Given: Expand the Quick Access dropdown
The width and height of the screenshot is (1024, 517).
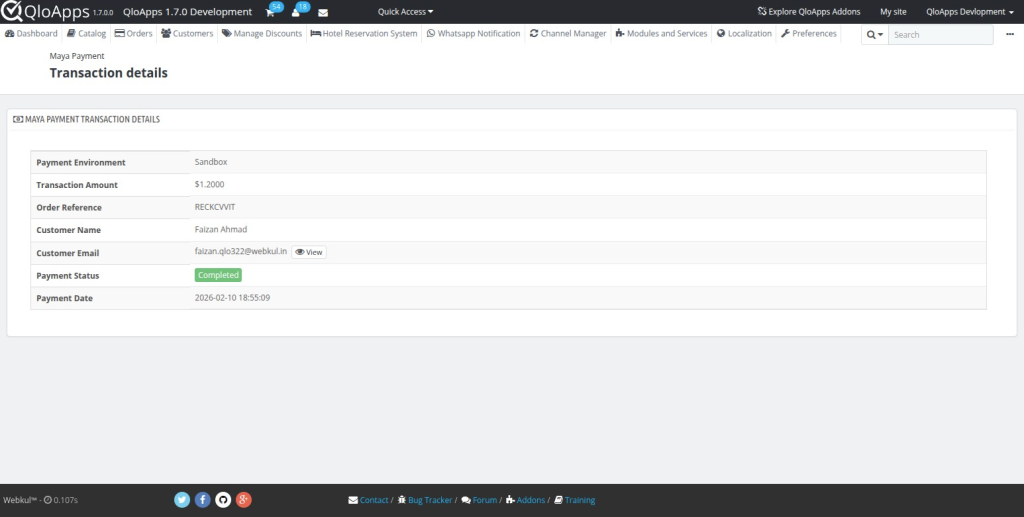Looking at the screenshot, I should click(x=405, y=12).
